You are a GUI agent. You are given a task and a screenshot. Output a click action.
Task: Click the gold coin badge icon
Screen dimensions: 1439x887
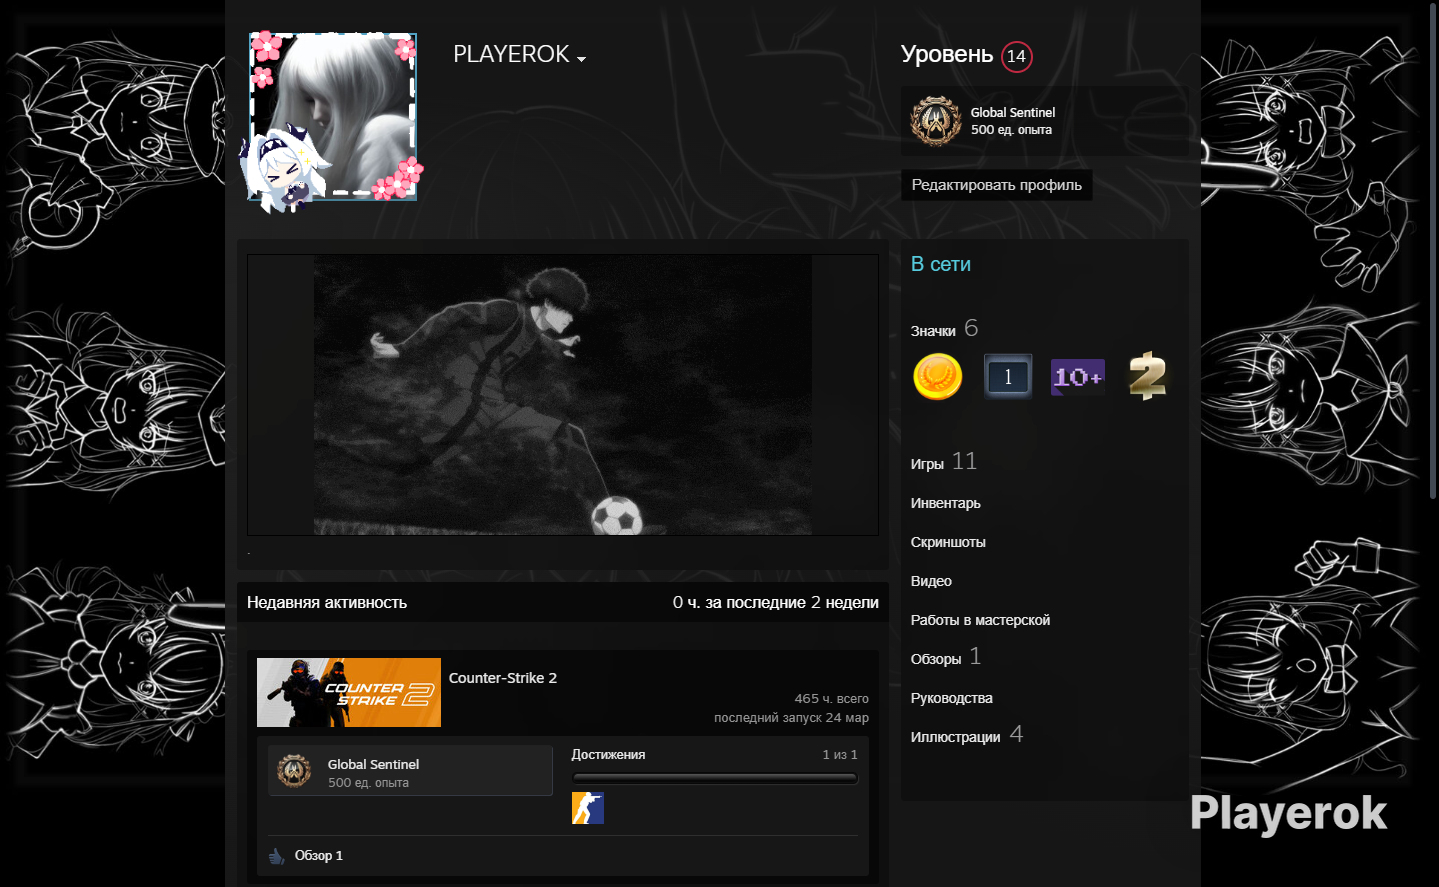point(937,377)
